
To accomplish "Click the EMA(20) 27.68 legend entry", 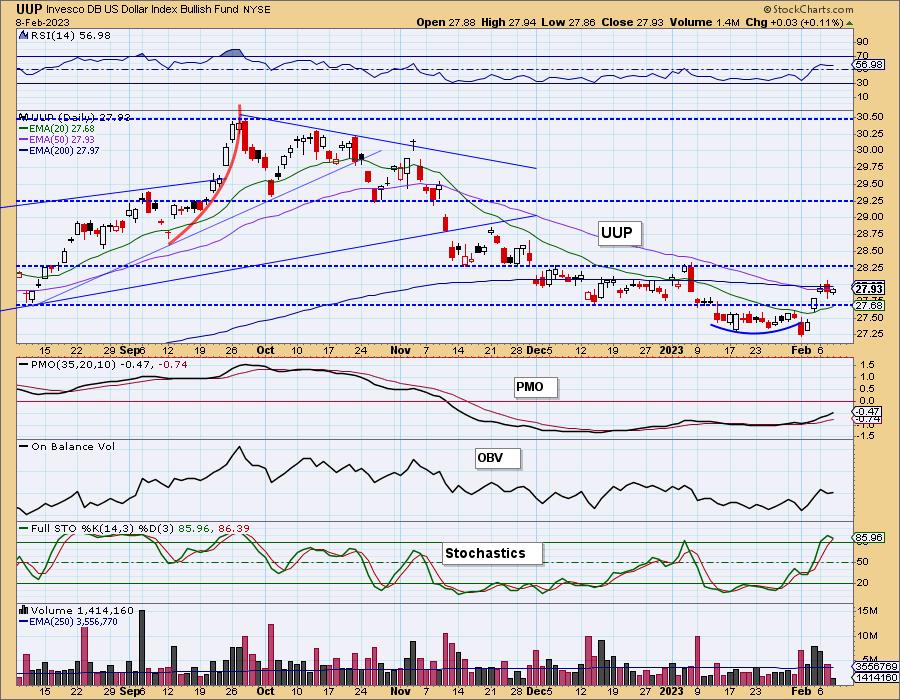I will tap(61, 129).
